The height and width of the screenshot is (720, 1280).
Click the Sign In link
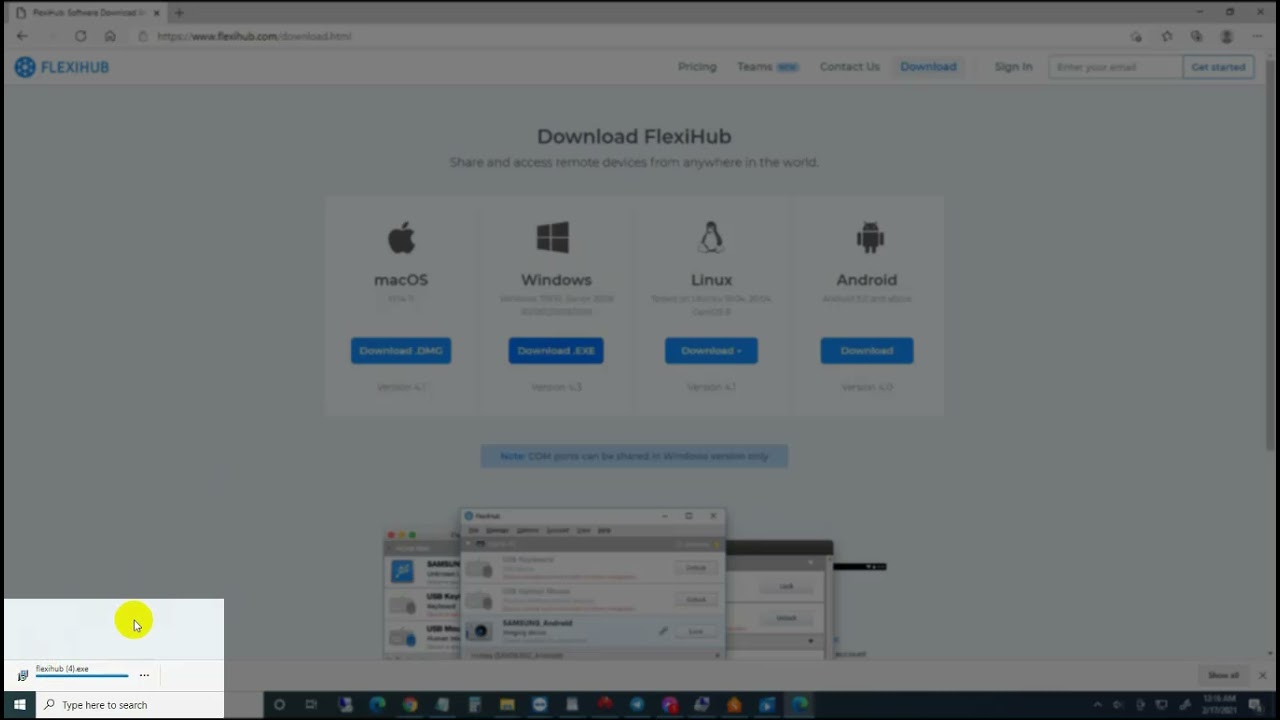(x=1013, y=67)
